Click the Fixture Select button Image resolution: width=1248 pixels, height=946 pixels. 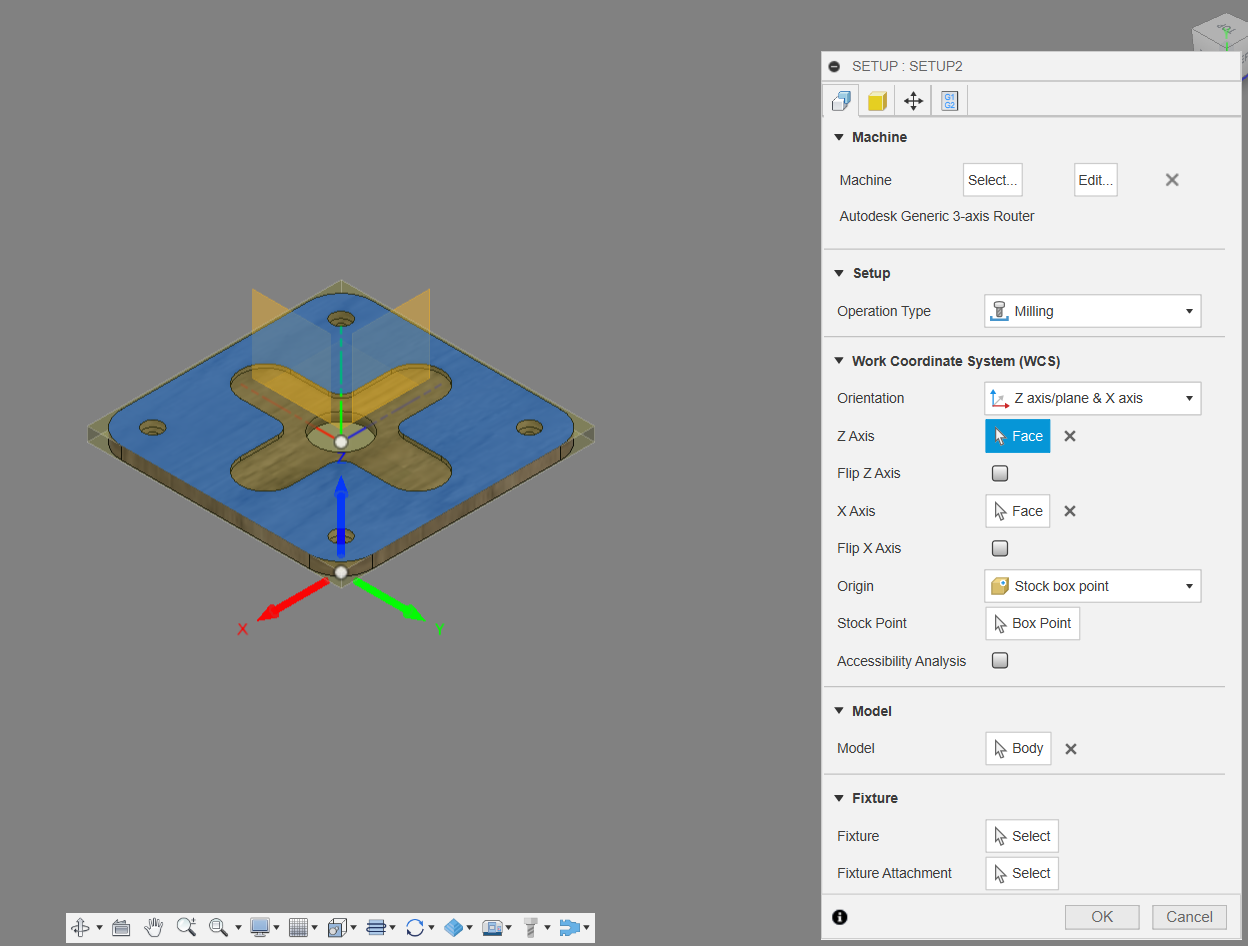click(x=1022, y=836)
